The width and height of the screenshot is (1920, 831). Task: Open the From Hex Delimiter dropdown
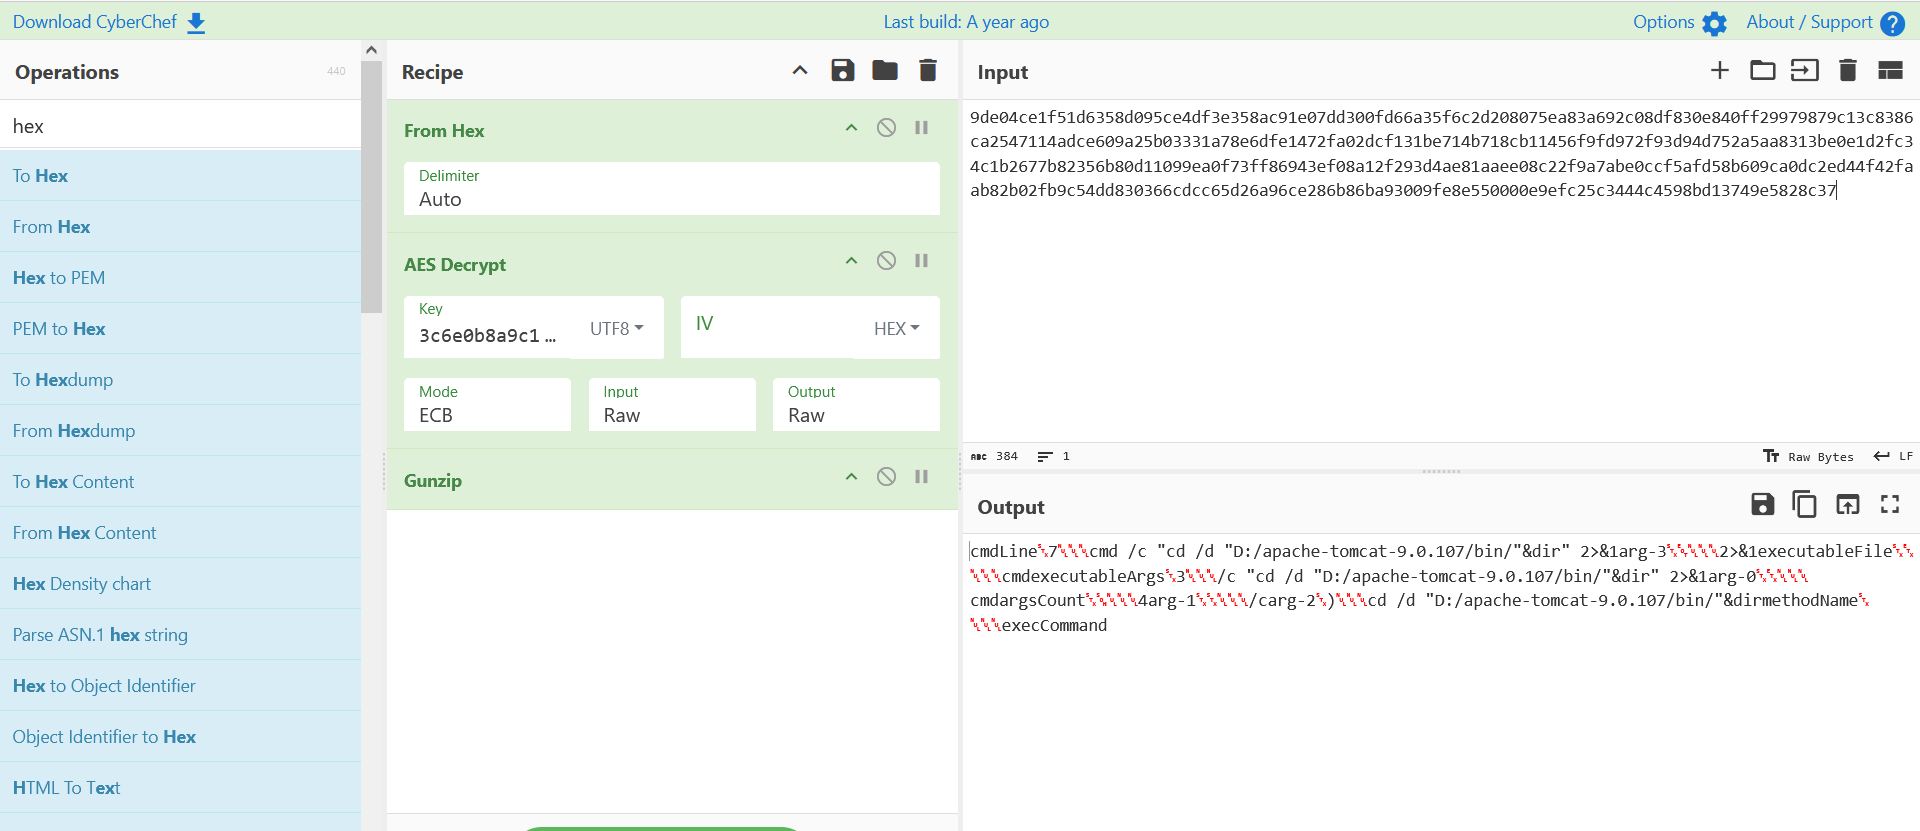(672, 188)
